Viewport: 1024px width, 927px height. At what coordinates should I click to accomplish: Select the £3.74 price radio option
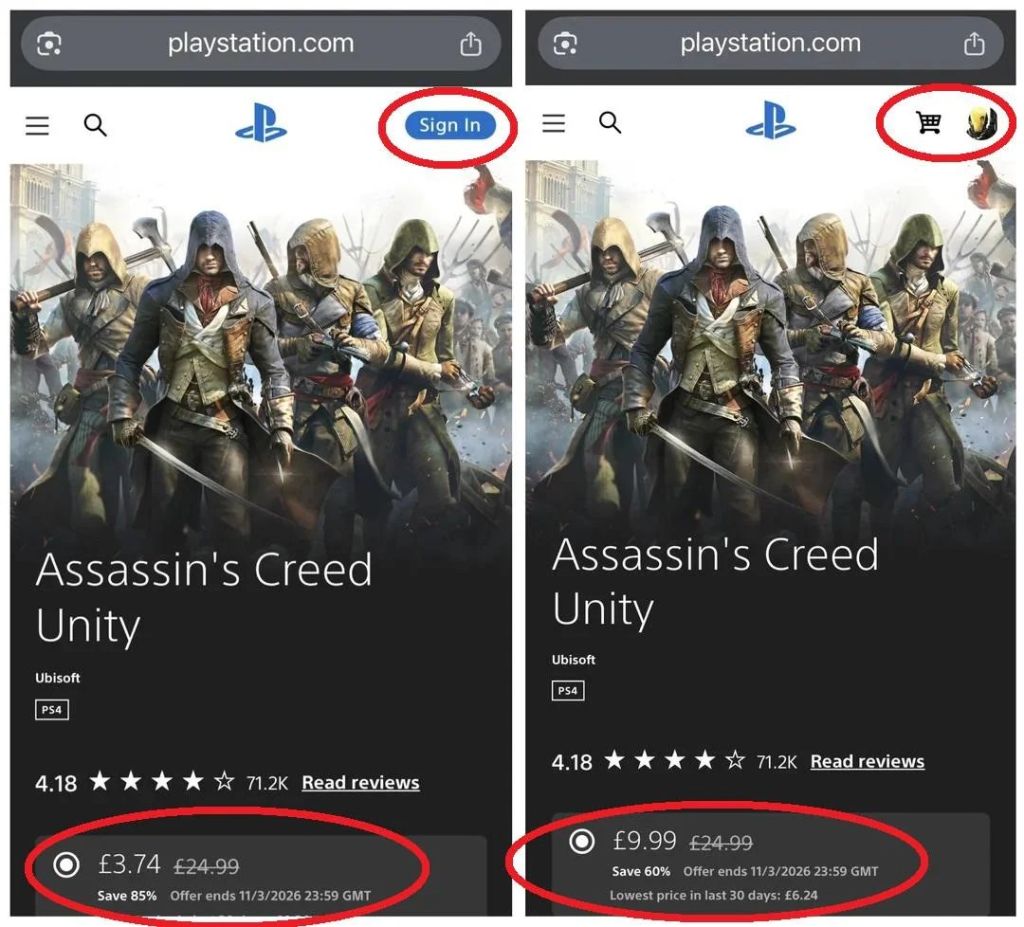click(x=66, y=865)
